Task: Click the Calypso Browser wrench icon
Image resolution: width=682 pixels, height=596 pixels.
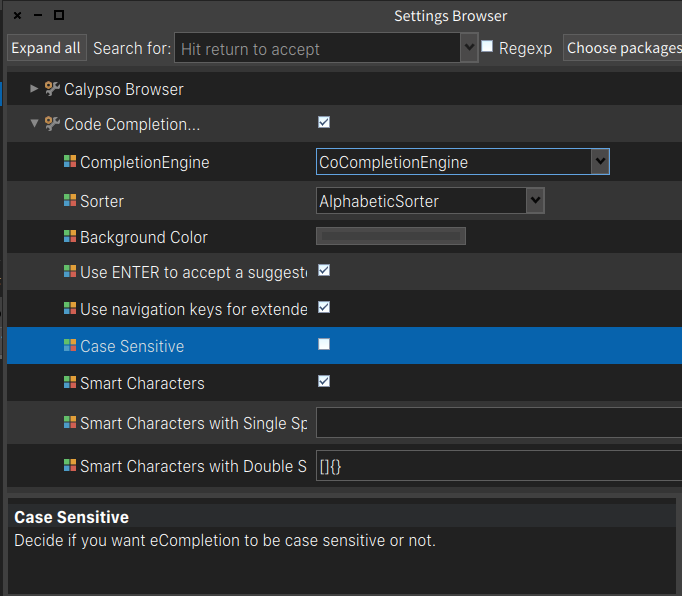Action: click(52, 89)
